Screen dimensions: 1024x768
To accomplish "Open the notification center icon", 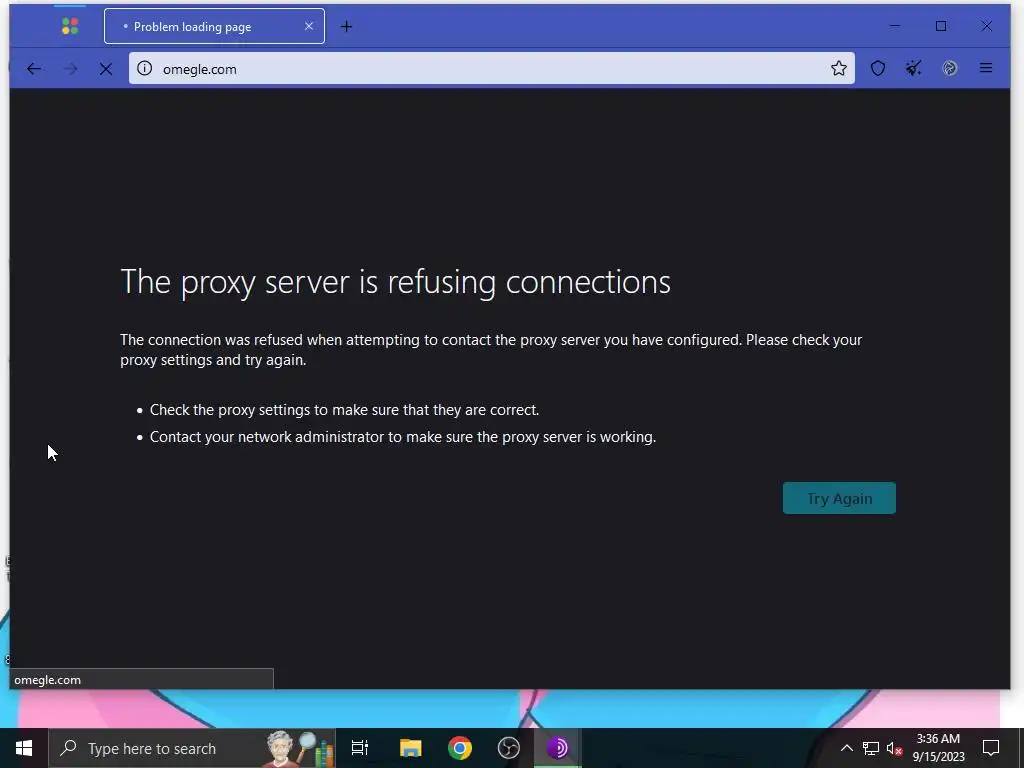I will [x=991, y=748].
